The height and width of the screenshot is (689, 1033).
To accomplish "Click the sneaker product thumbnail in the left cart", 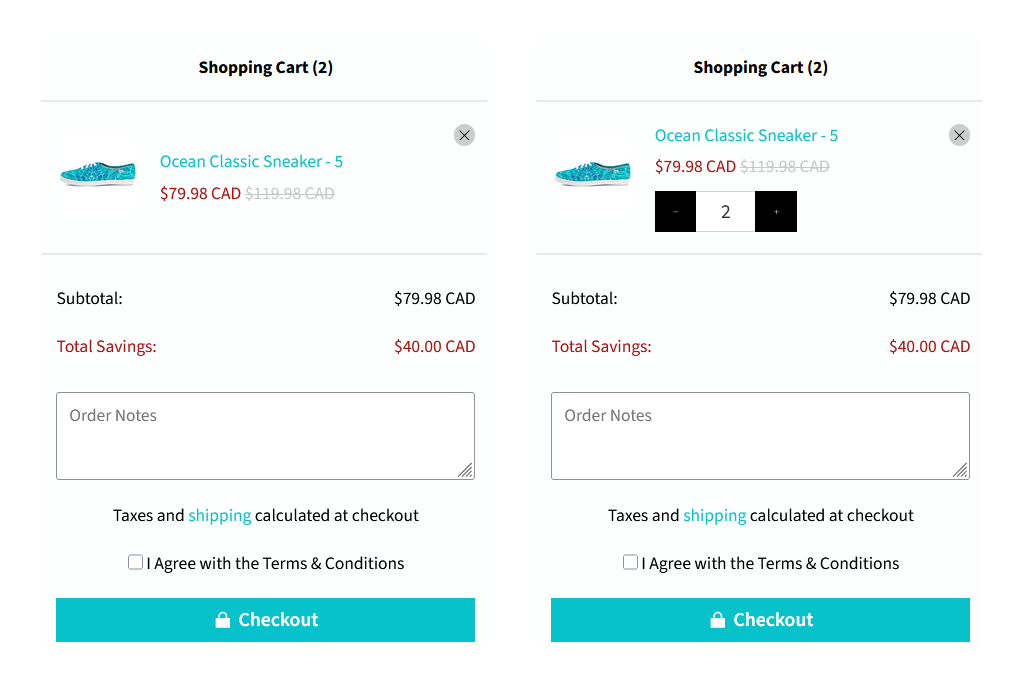I will coord(97,172).
